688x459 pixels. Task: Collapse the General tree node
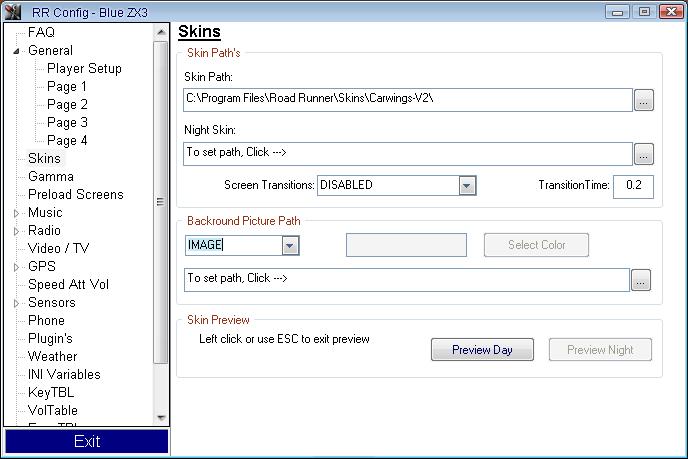tap(16, 51)
